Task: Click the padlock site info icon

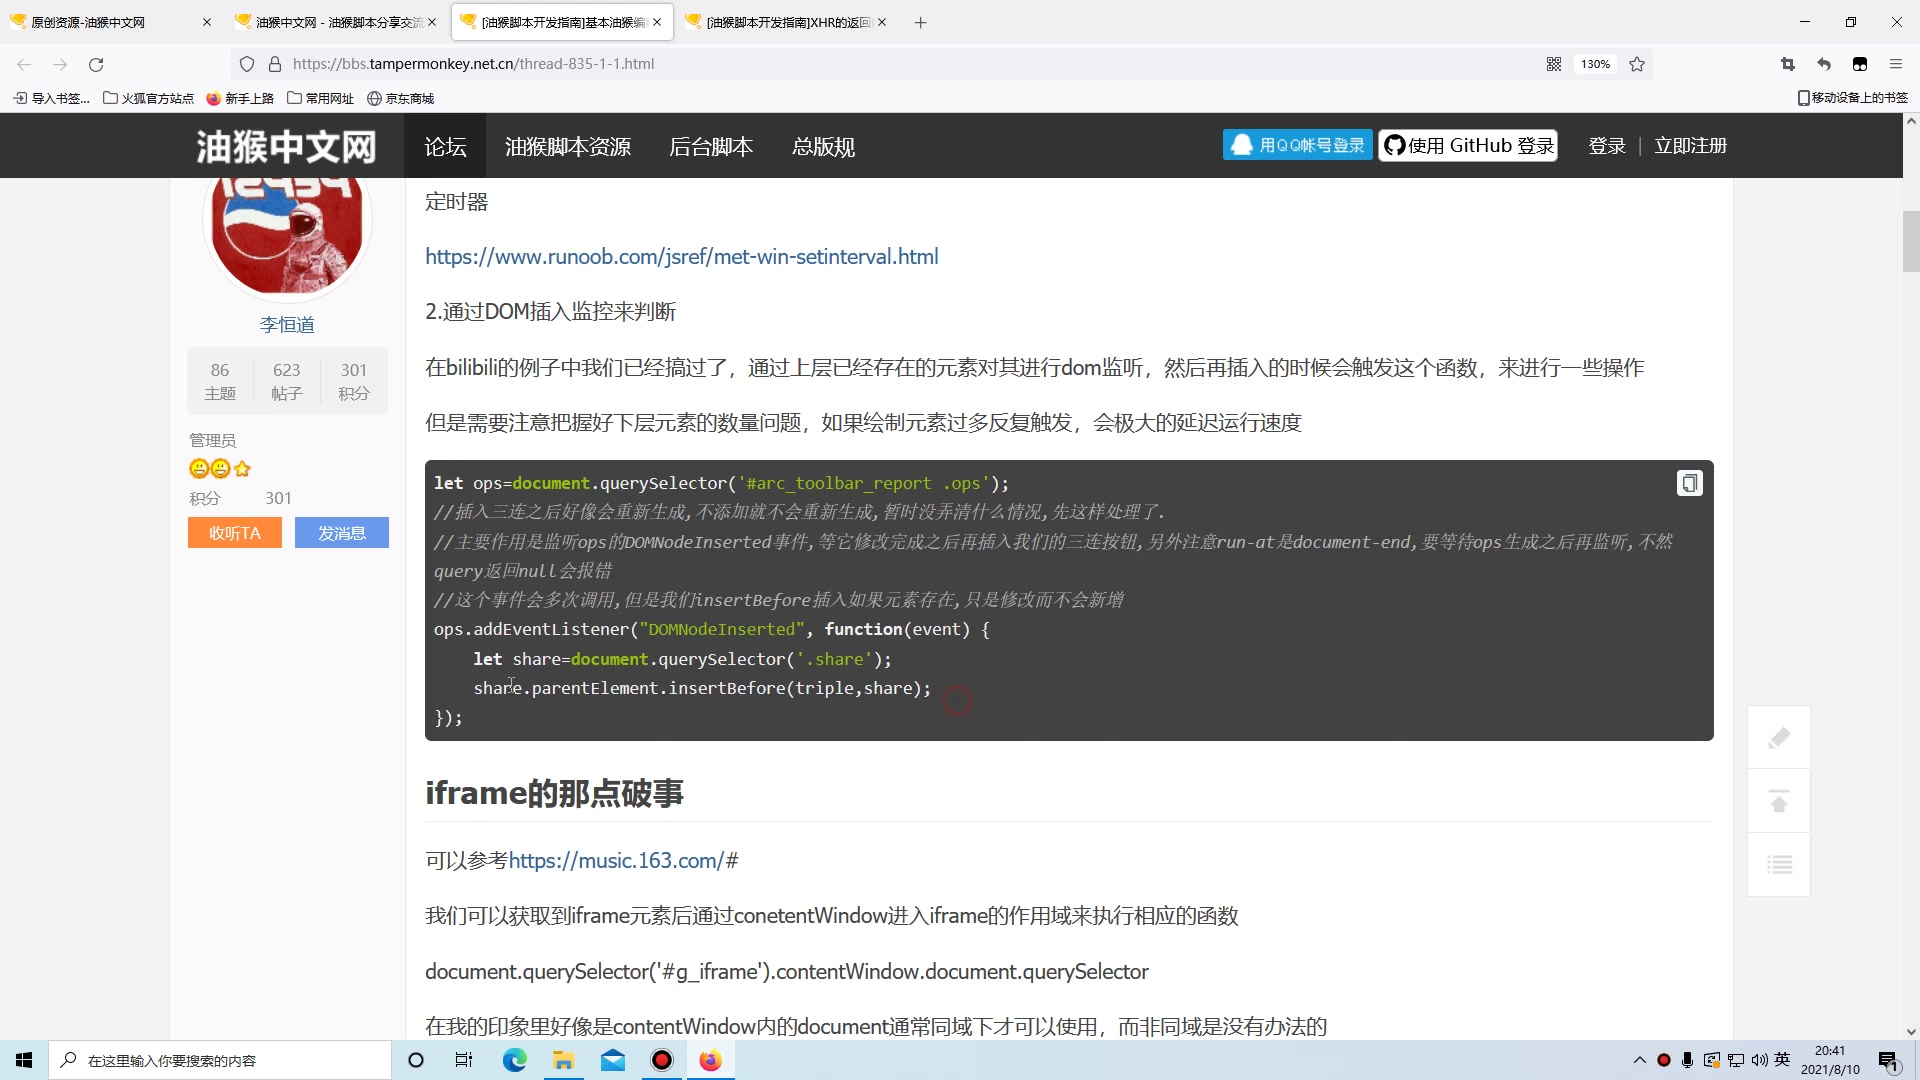Action: (275, 64)
